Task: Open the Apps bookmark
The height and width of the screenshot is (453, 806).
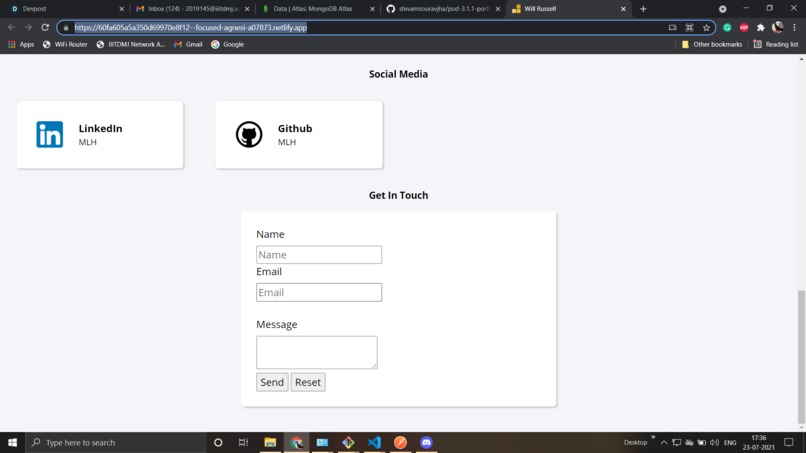Action: coord(21,44)
